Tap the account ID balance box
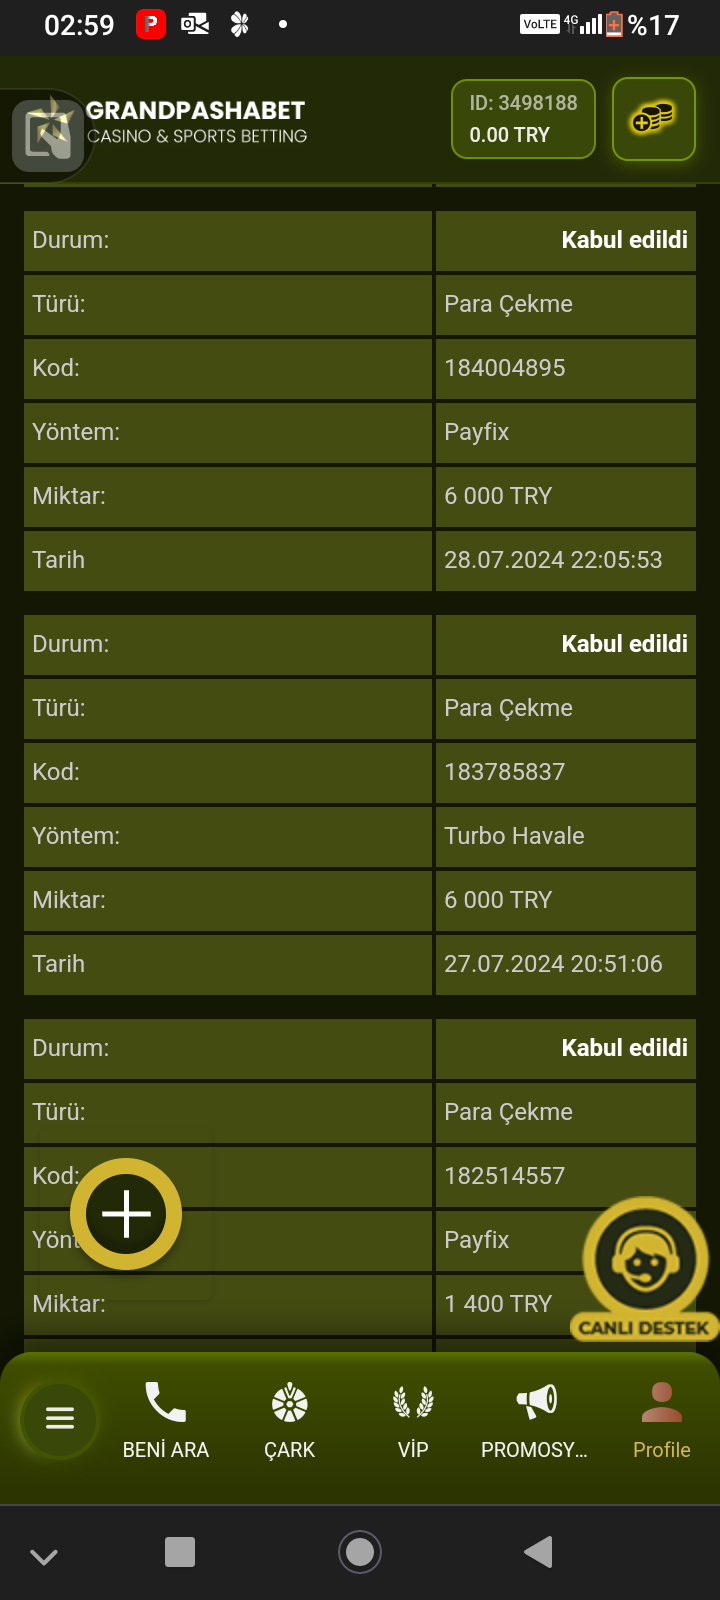Viewport: 720px width, 1600px height. [523, 119]
